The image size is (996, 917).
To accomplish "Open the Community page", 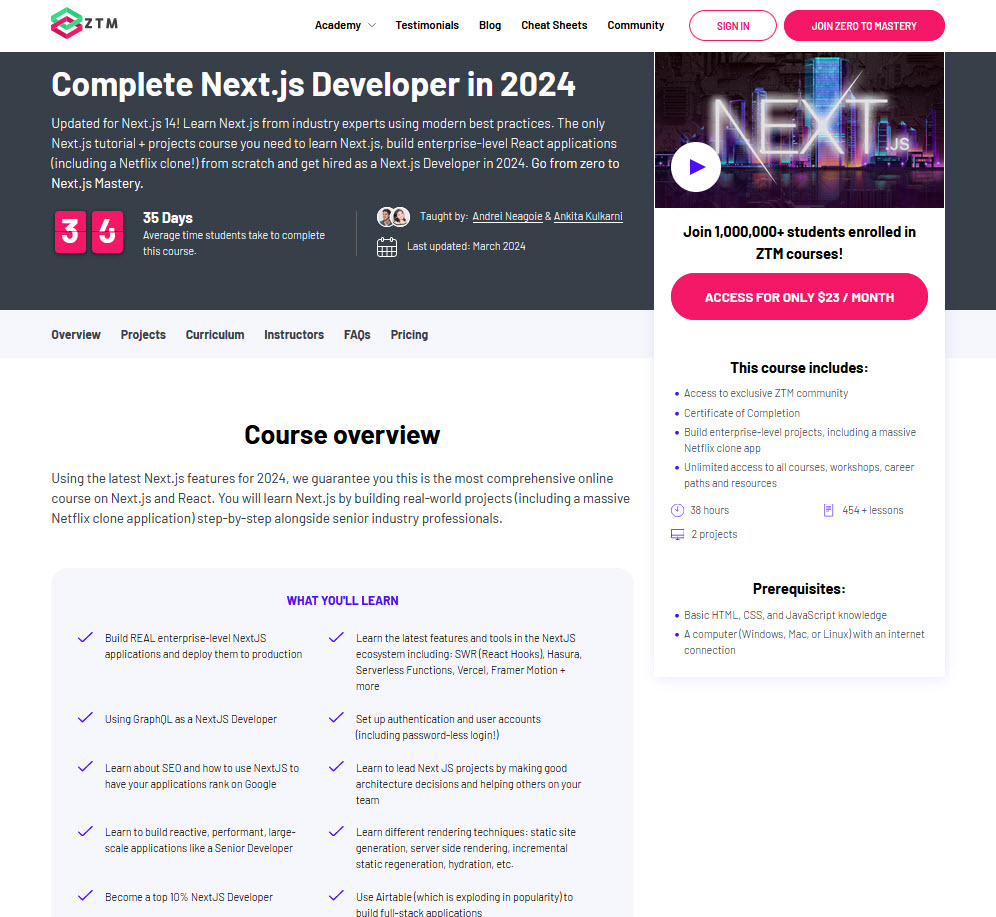I will [635, 25].
